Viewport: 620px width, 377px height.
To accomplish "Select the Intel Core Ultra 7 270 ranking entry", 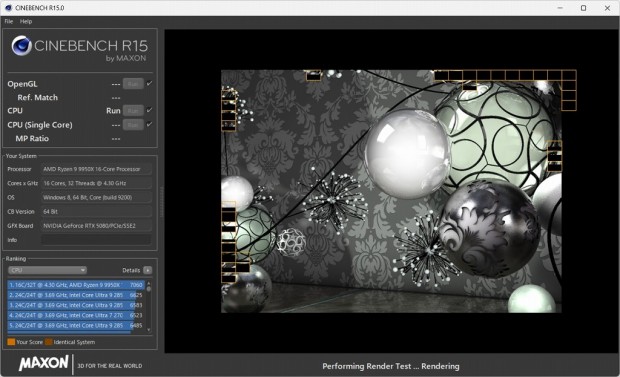I will click(x=75, y=315).
